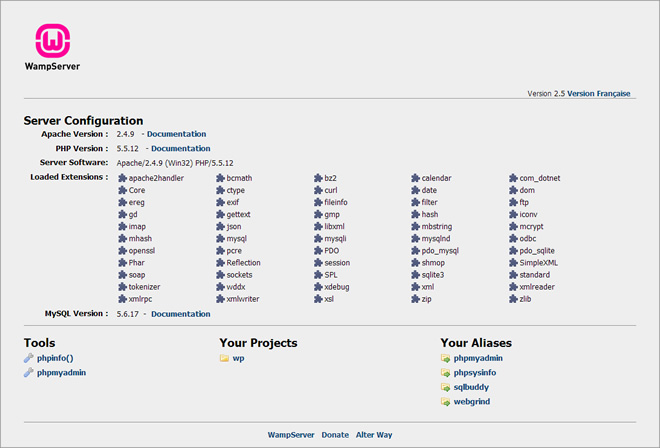Click the puzzle icon beside zlib
Screen dimensions: 660x448
click(513, 299)
